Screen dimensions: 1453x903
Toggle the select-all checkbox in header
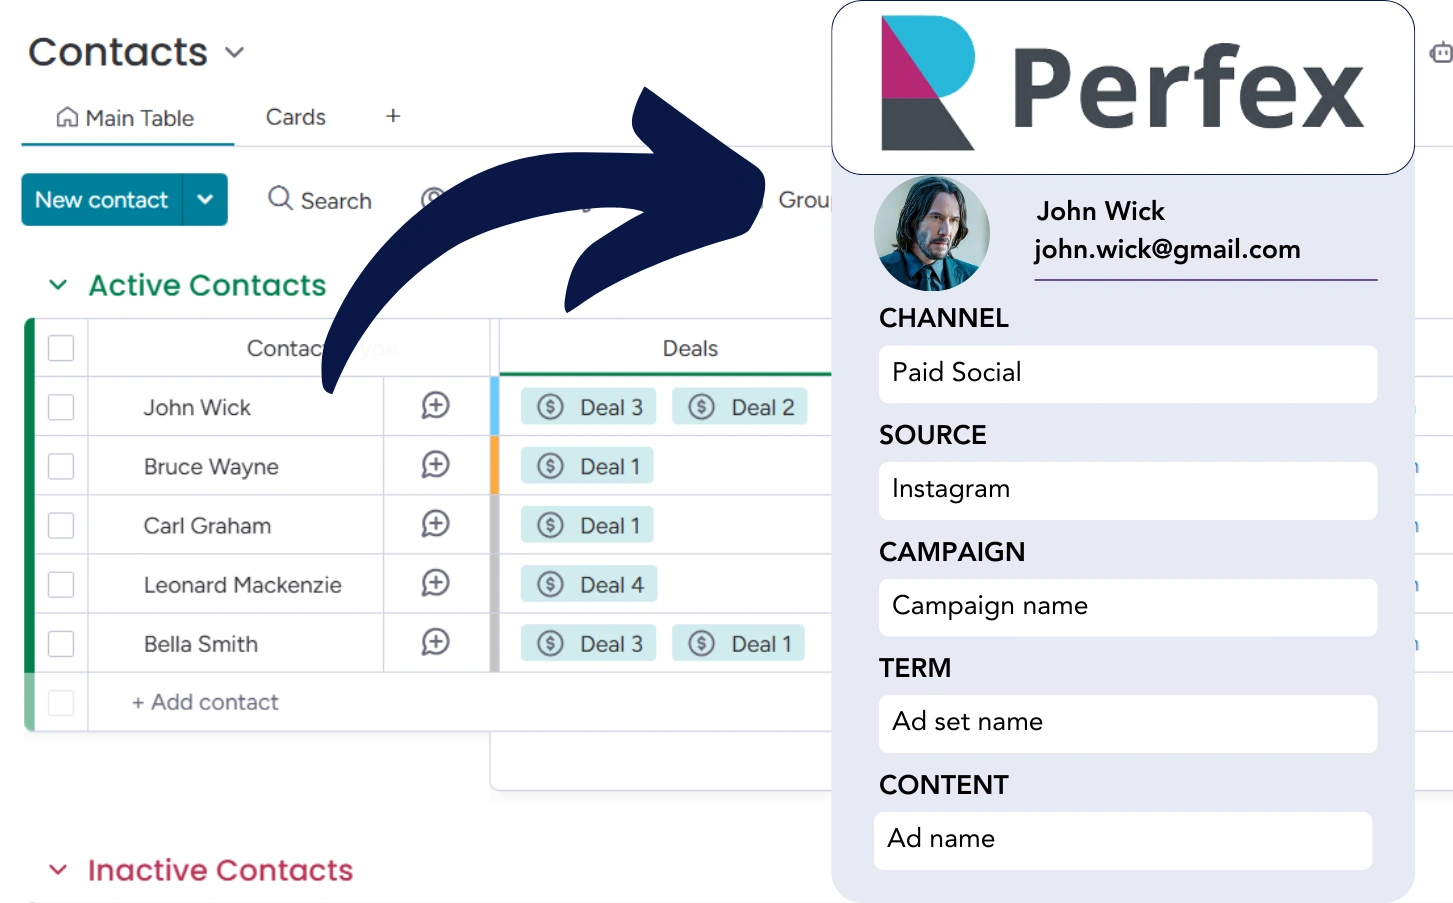click(x=61, y=348)
